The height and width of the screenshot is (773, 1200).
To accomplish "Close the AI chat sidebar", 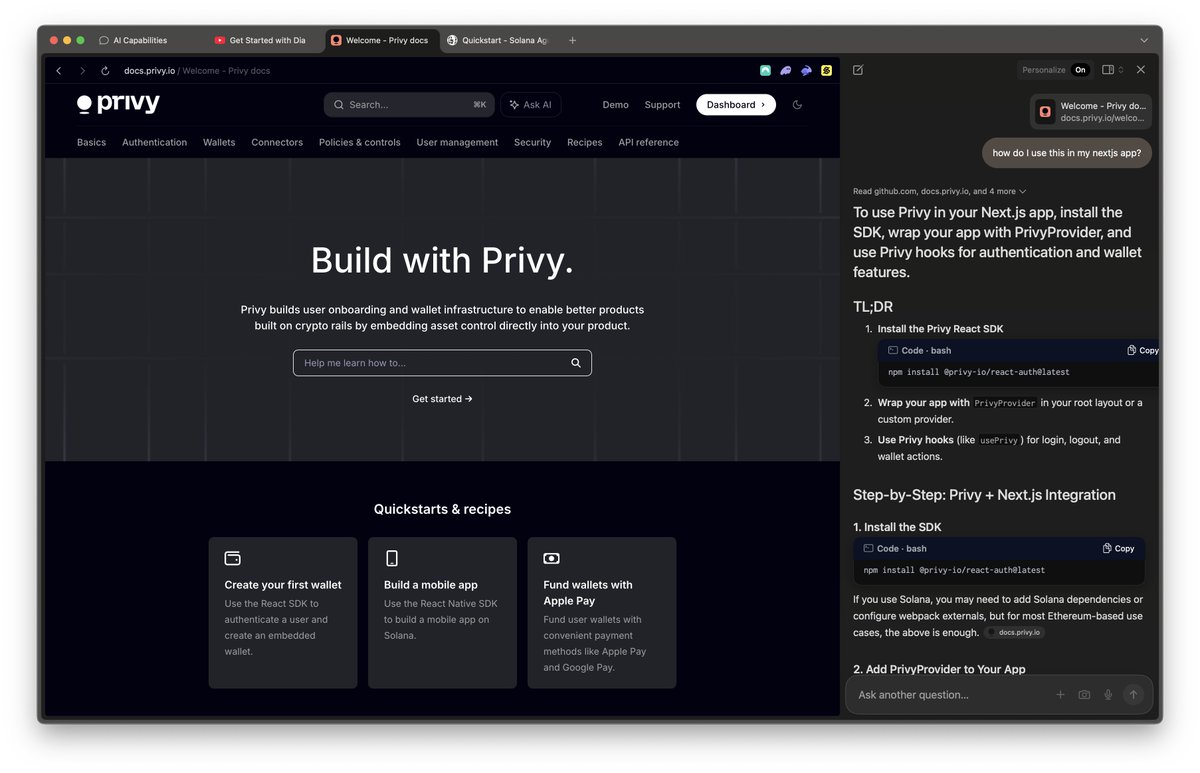I will tap(1141, 70).
